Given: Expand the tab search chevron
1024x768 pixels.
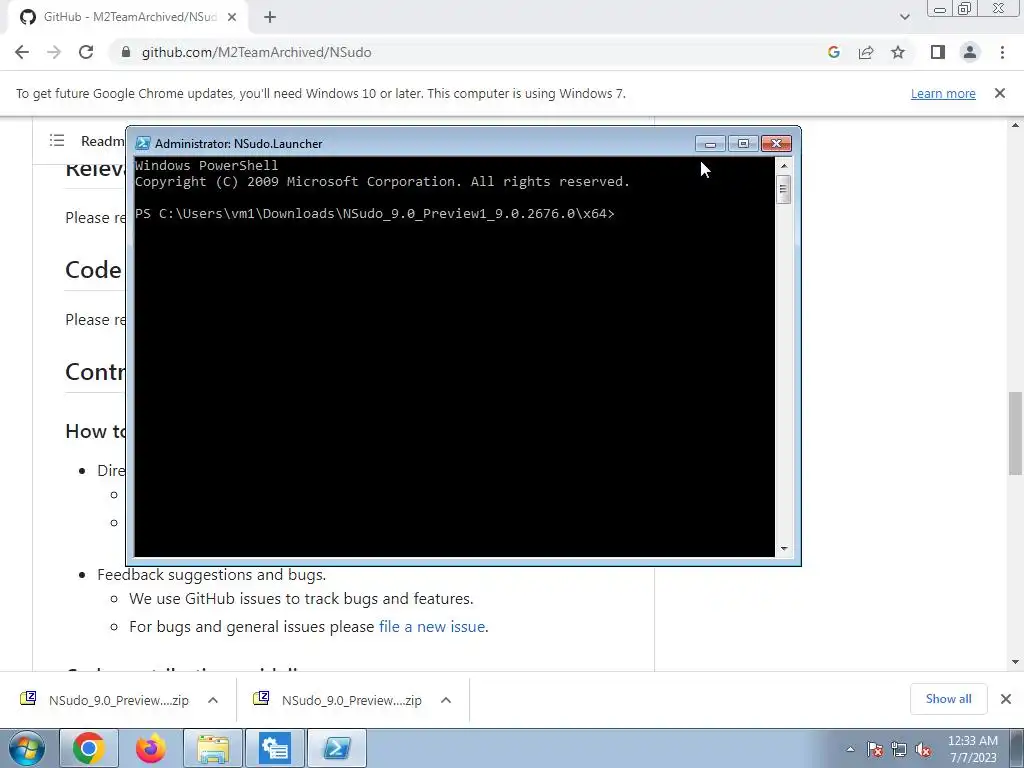Looking at the screenshot, I should pos(904,18).
